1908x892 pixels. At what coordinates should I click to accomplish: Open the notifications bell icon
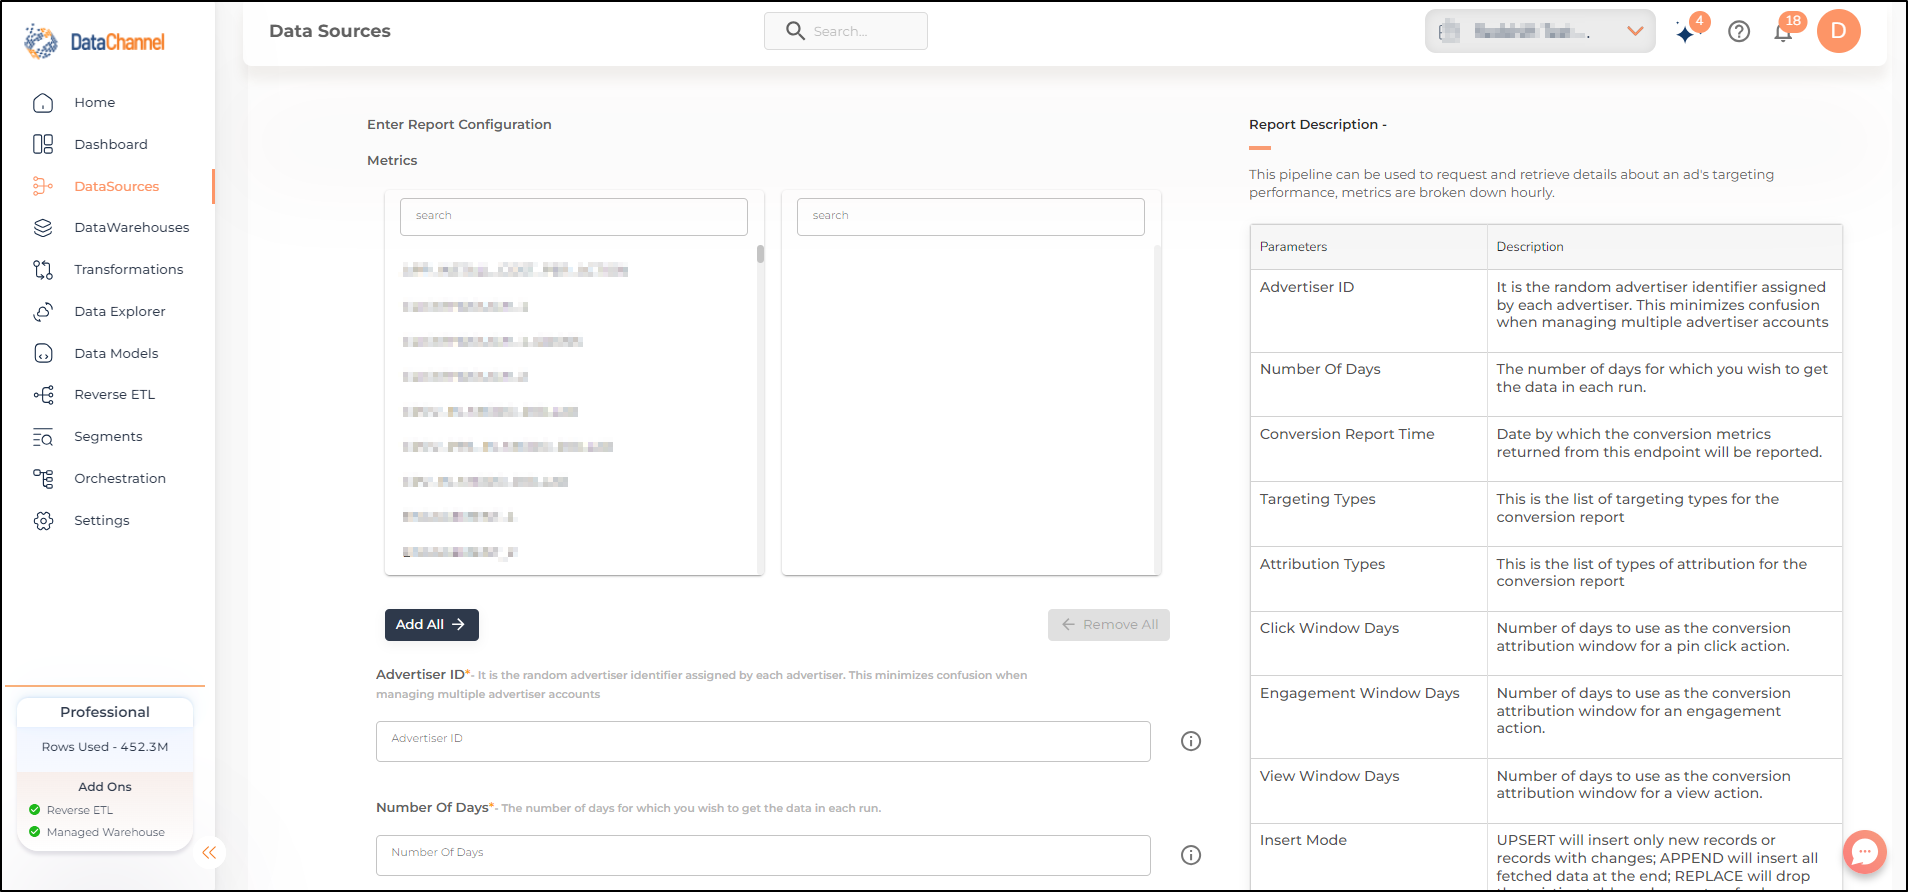click(x=1783, y=32)
